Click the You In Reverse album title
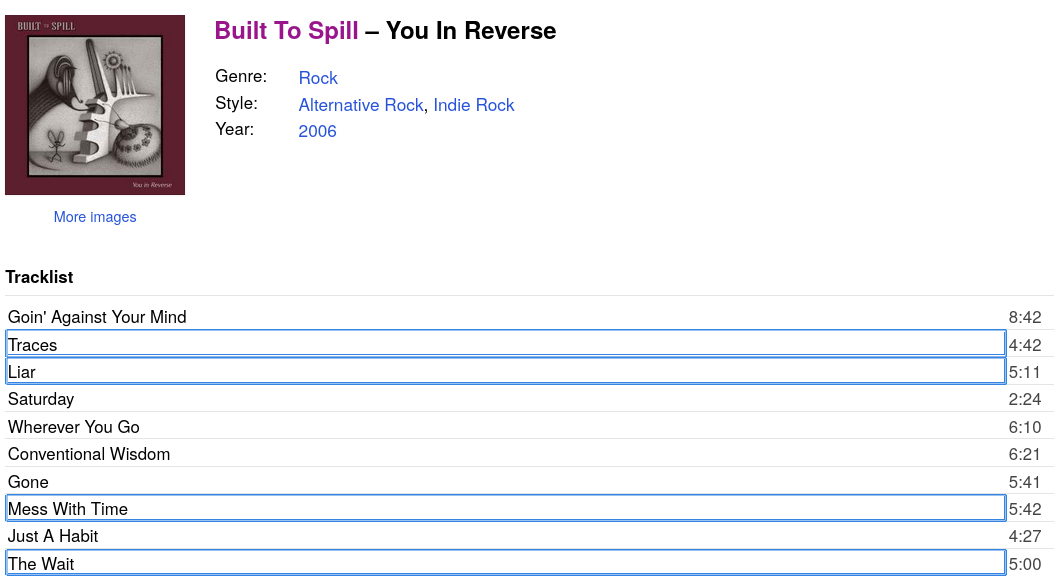This screenshot has height=588, width=1063. click(x=471, y=31)
